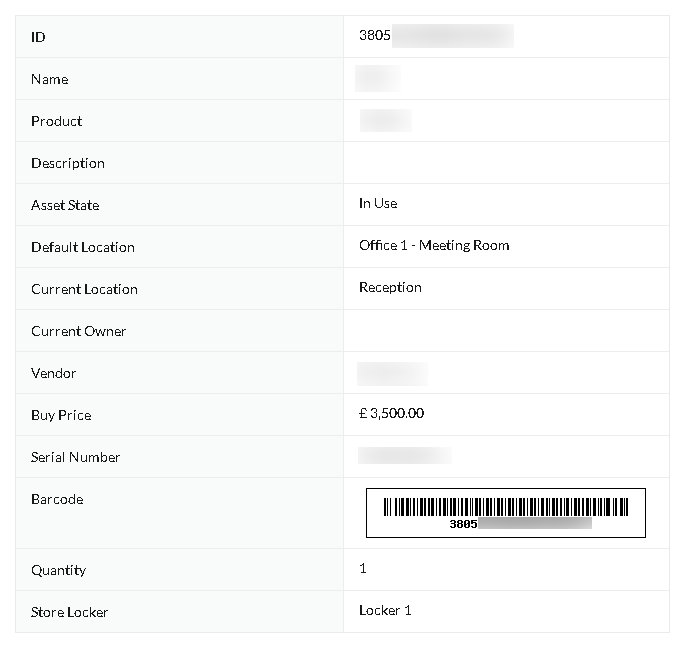
Task: Click the "Asset State" row label
Action: point(65,205)
